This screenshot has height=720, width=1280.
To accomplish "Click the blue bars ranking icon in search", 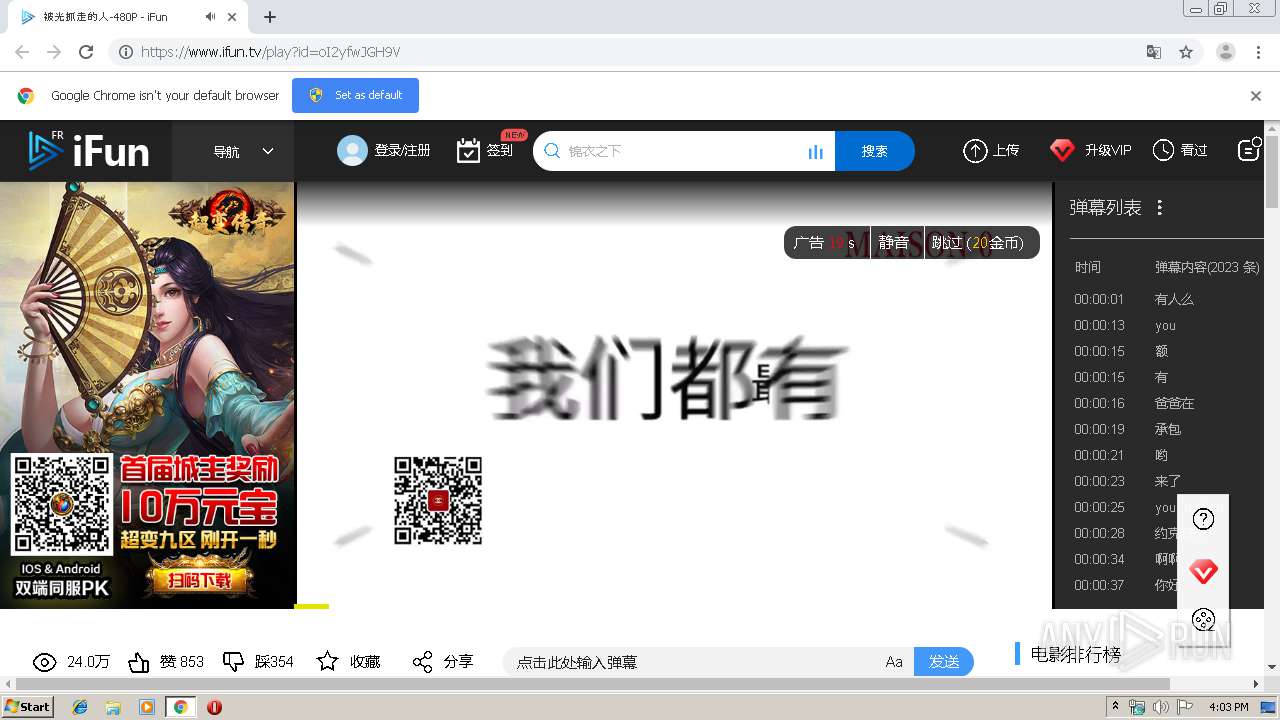I will (x=815, y=152).
